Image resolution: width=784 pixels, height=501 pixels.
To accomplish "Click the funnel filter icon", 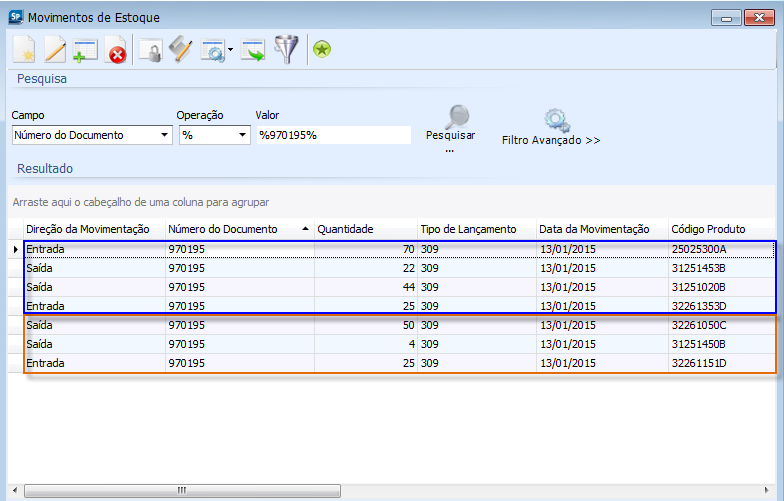I will click(287, 50).
